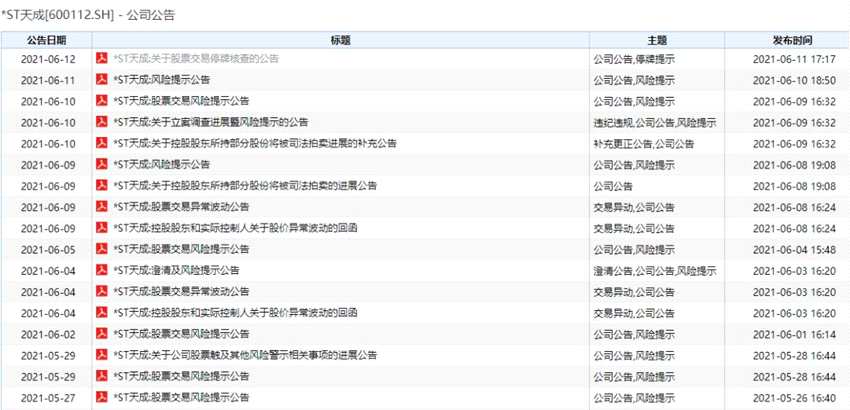Open title 关于控股股东所持部分股份将被司法拍卖的进展公告
The height and width of the screenshot is (410, 850).
point(245,185)
